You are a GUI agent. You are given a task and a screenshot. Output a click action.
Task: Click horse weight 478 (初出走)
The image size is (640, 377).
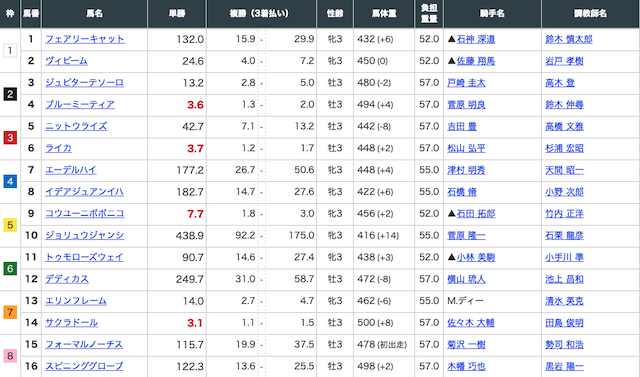(382, 345)
